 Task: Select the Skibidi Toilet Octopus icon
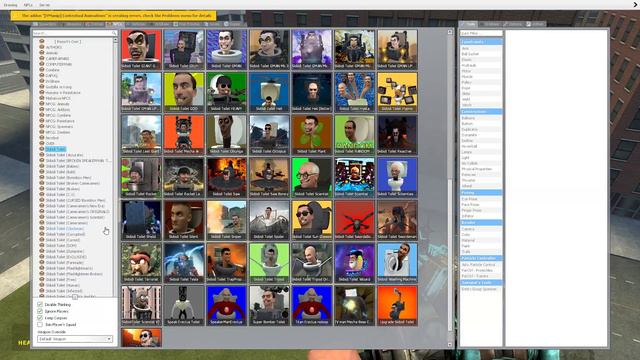(x=269, y=135)
